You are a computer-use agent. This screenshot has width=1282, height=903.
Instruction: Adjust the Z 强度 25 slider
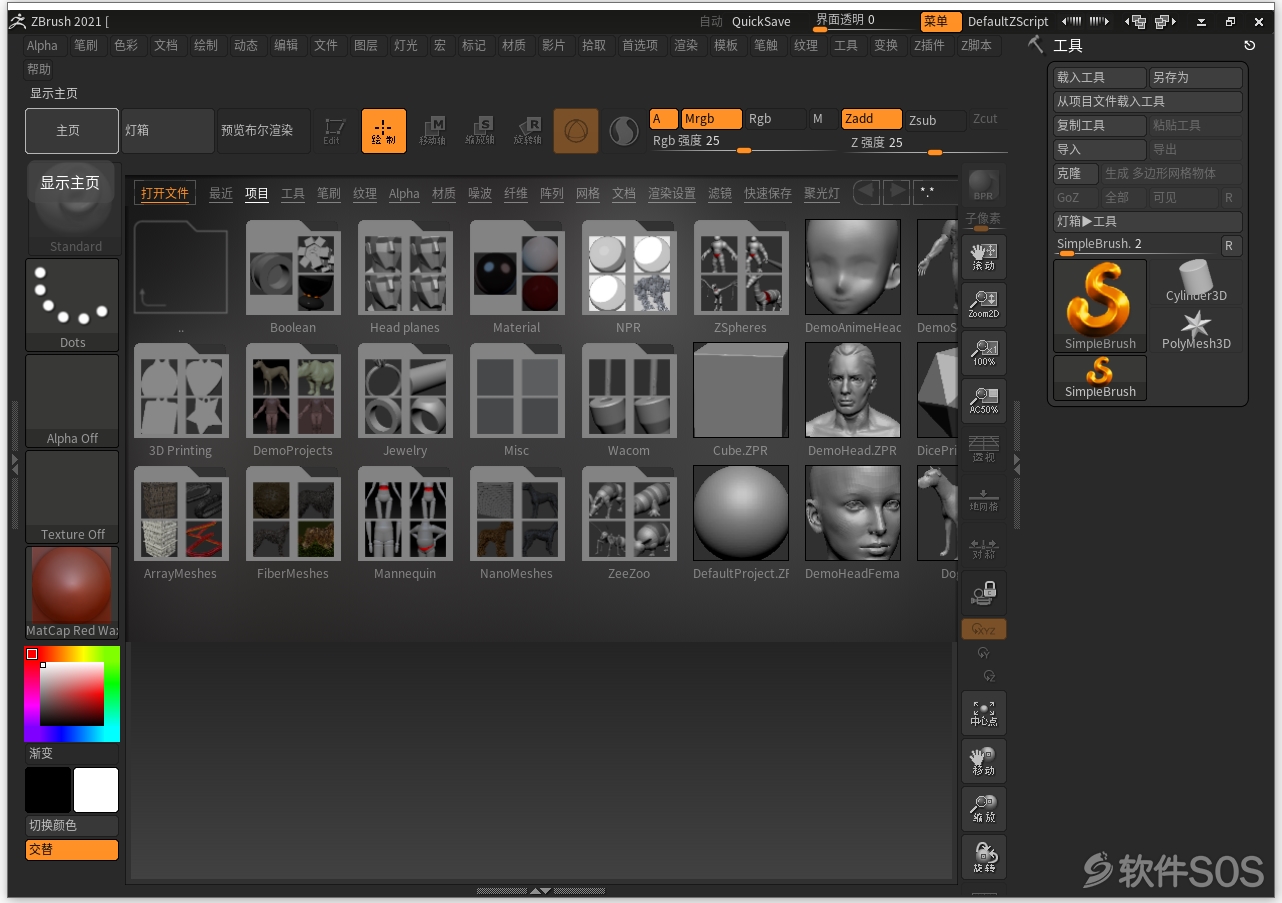point(926,143)
